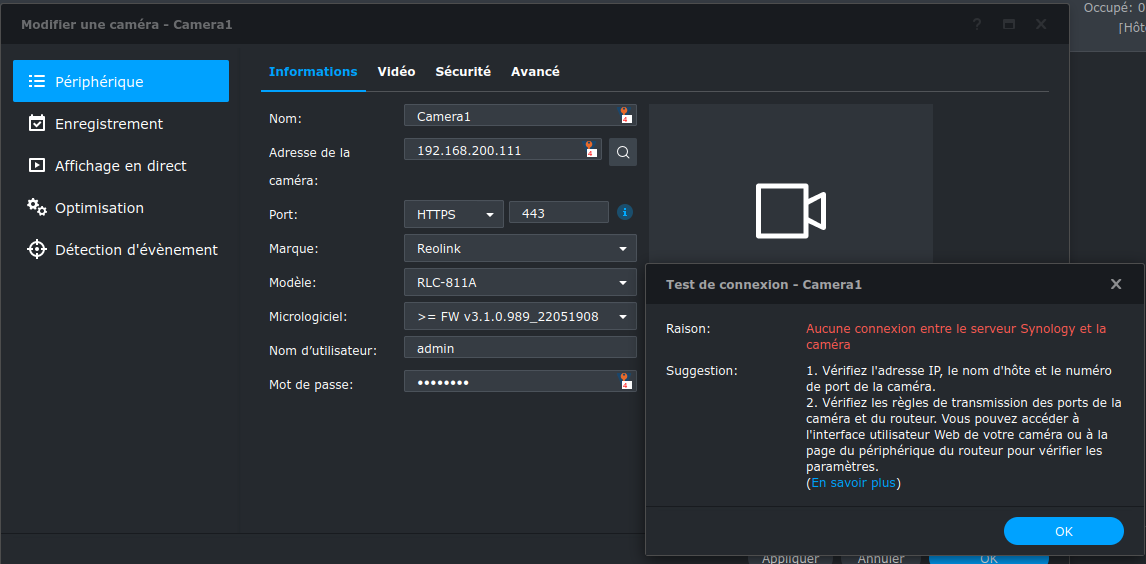Image resolution: width=1146 pixels, height=564 pixels.
Task: Open the help question mark icon
Action: [977, 24]
